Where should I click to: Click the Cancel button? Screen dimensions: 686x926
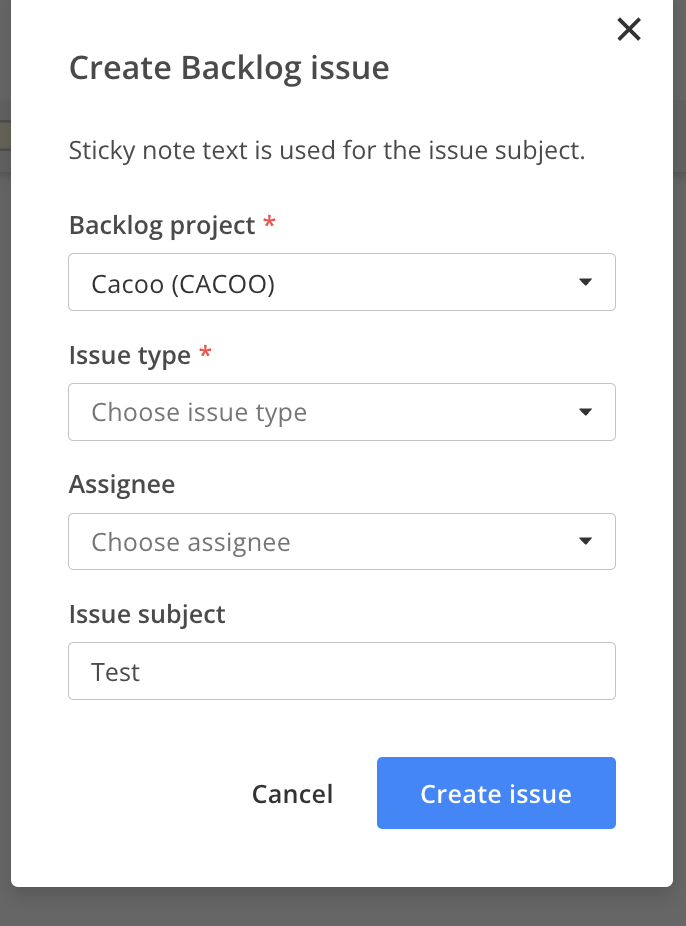click(292, 794)
